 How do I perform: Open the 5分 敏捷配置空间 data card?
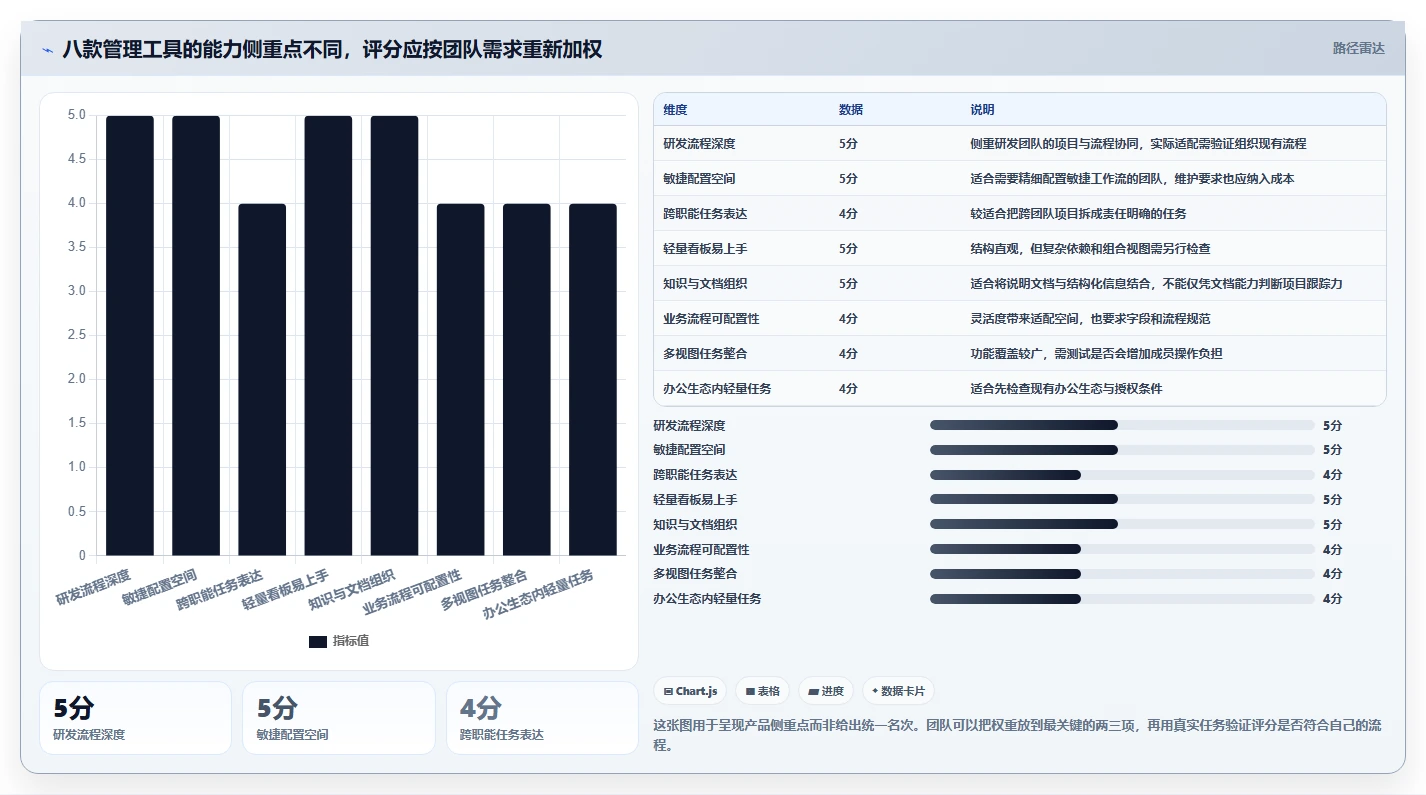pos(339,718)
